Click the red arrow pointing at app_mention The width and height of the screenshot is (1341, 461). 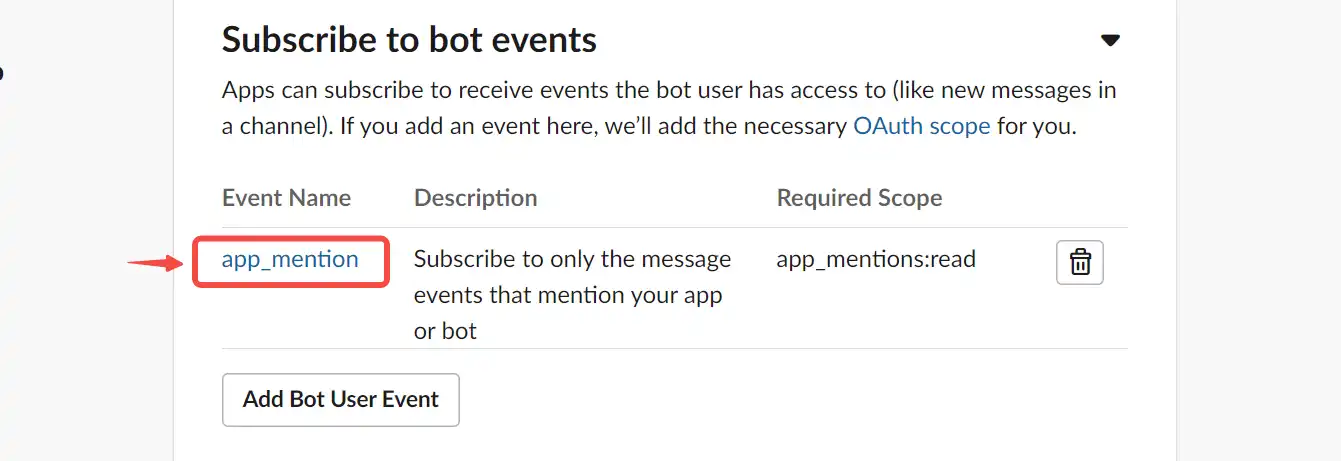157,264
